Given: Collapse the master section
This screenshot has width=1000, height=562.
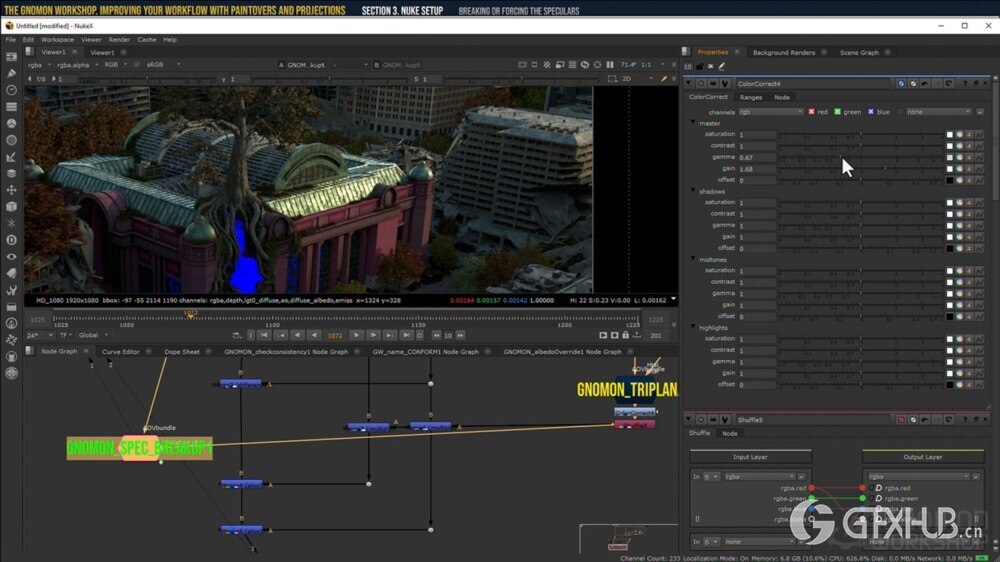Looking at the screenshot, I should [693, 123].
